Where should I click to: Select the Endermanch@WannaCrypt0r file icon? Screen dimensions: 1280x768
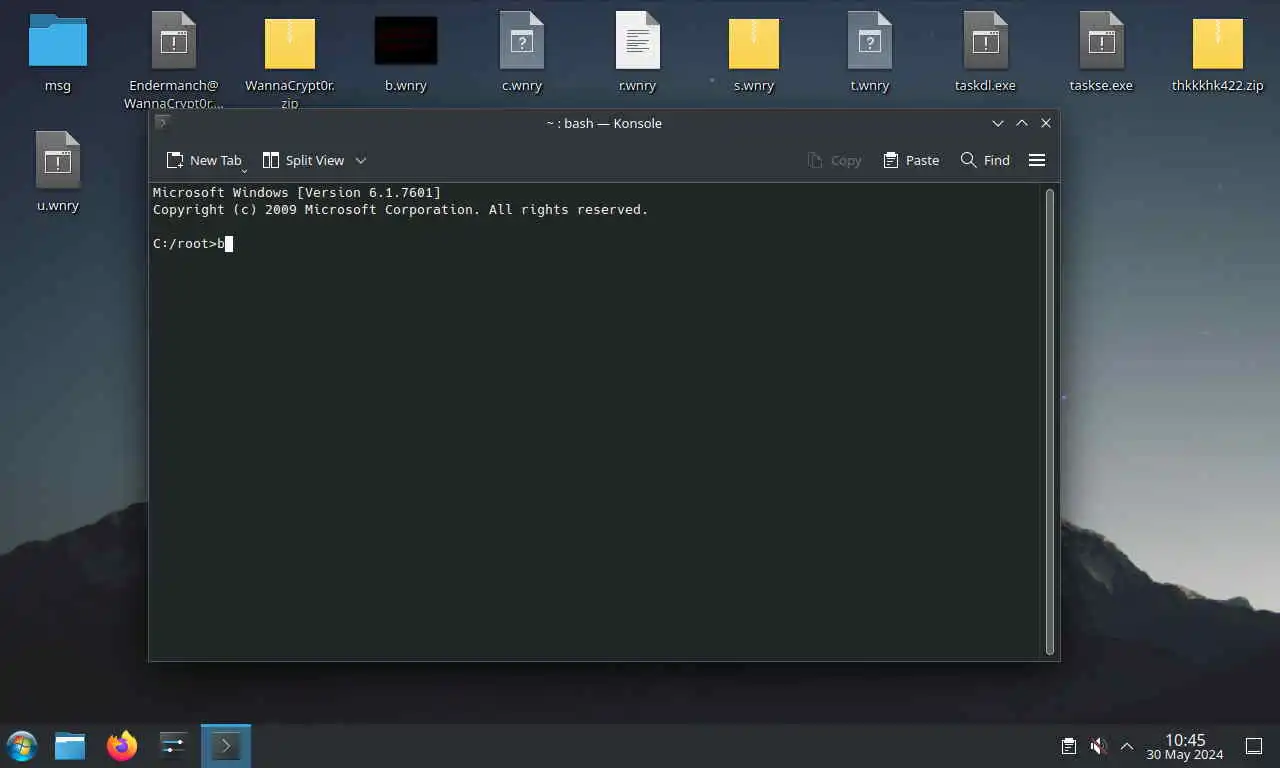pos(174,41)
